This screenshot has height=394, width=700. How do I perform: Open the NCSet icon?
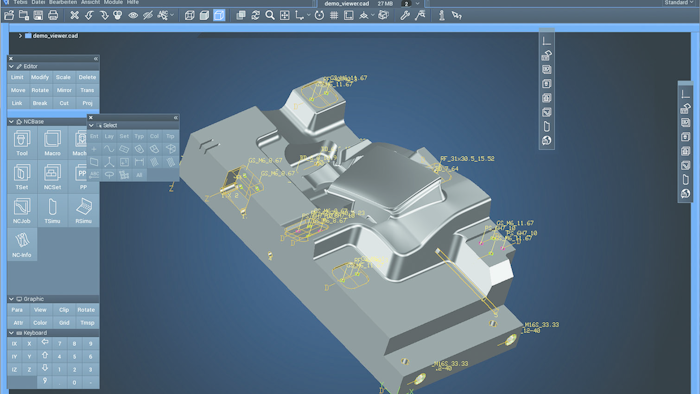coord(52,177)
